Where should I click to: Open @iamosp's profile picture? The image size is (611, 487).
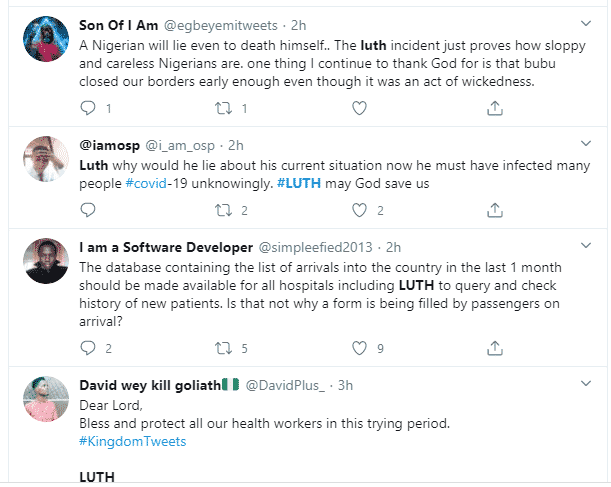[x=44, y=158]
